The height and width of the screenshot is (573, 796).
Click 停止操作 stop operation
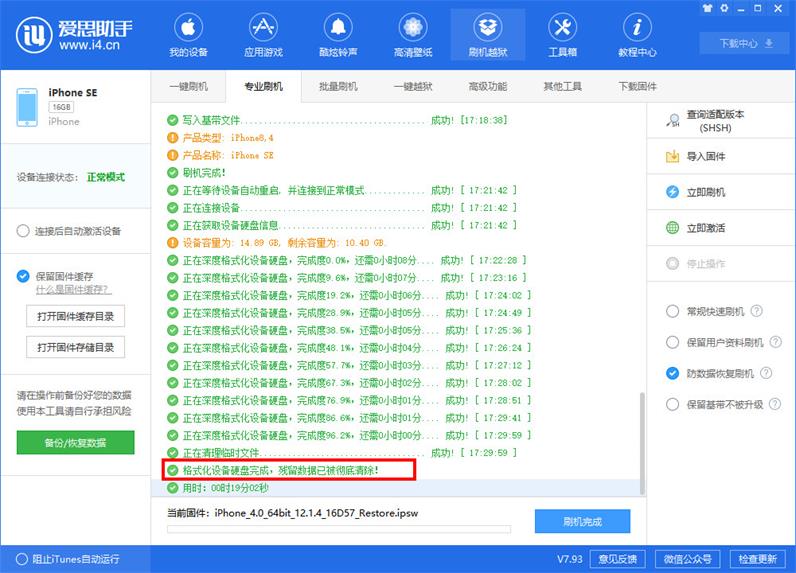pyautogui.click(x=721, y=263)
